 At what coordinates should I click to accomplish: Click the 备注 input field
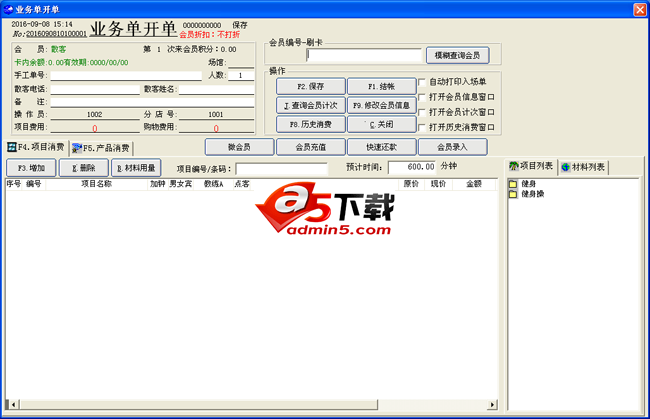pyautogui.click(x=152, y=102)
